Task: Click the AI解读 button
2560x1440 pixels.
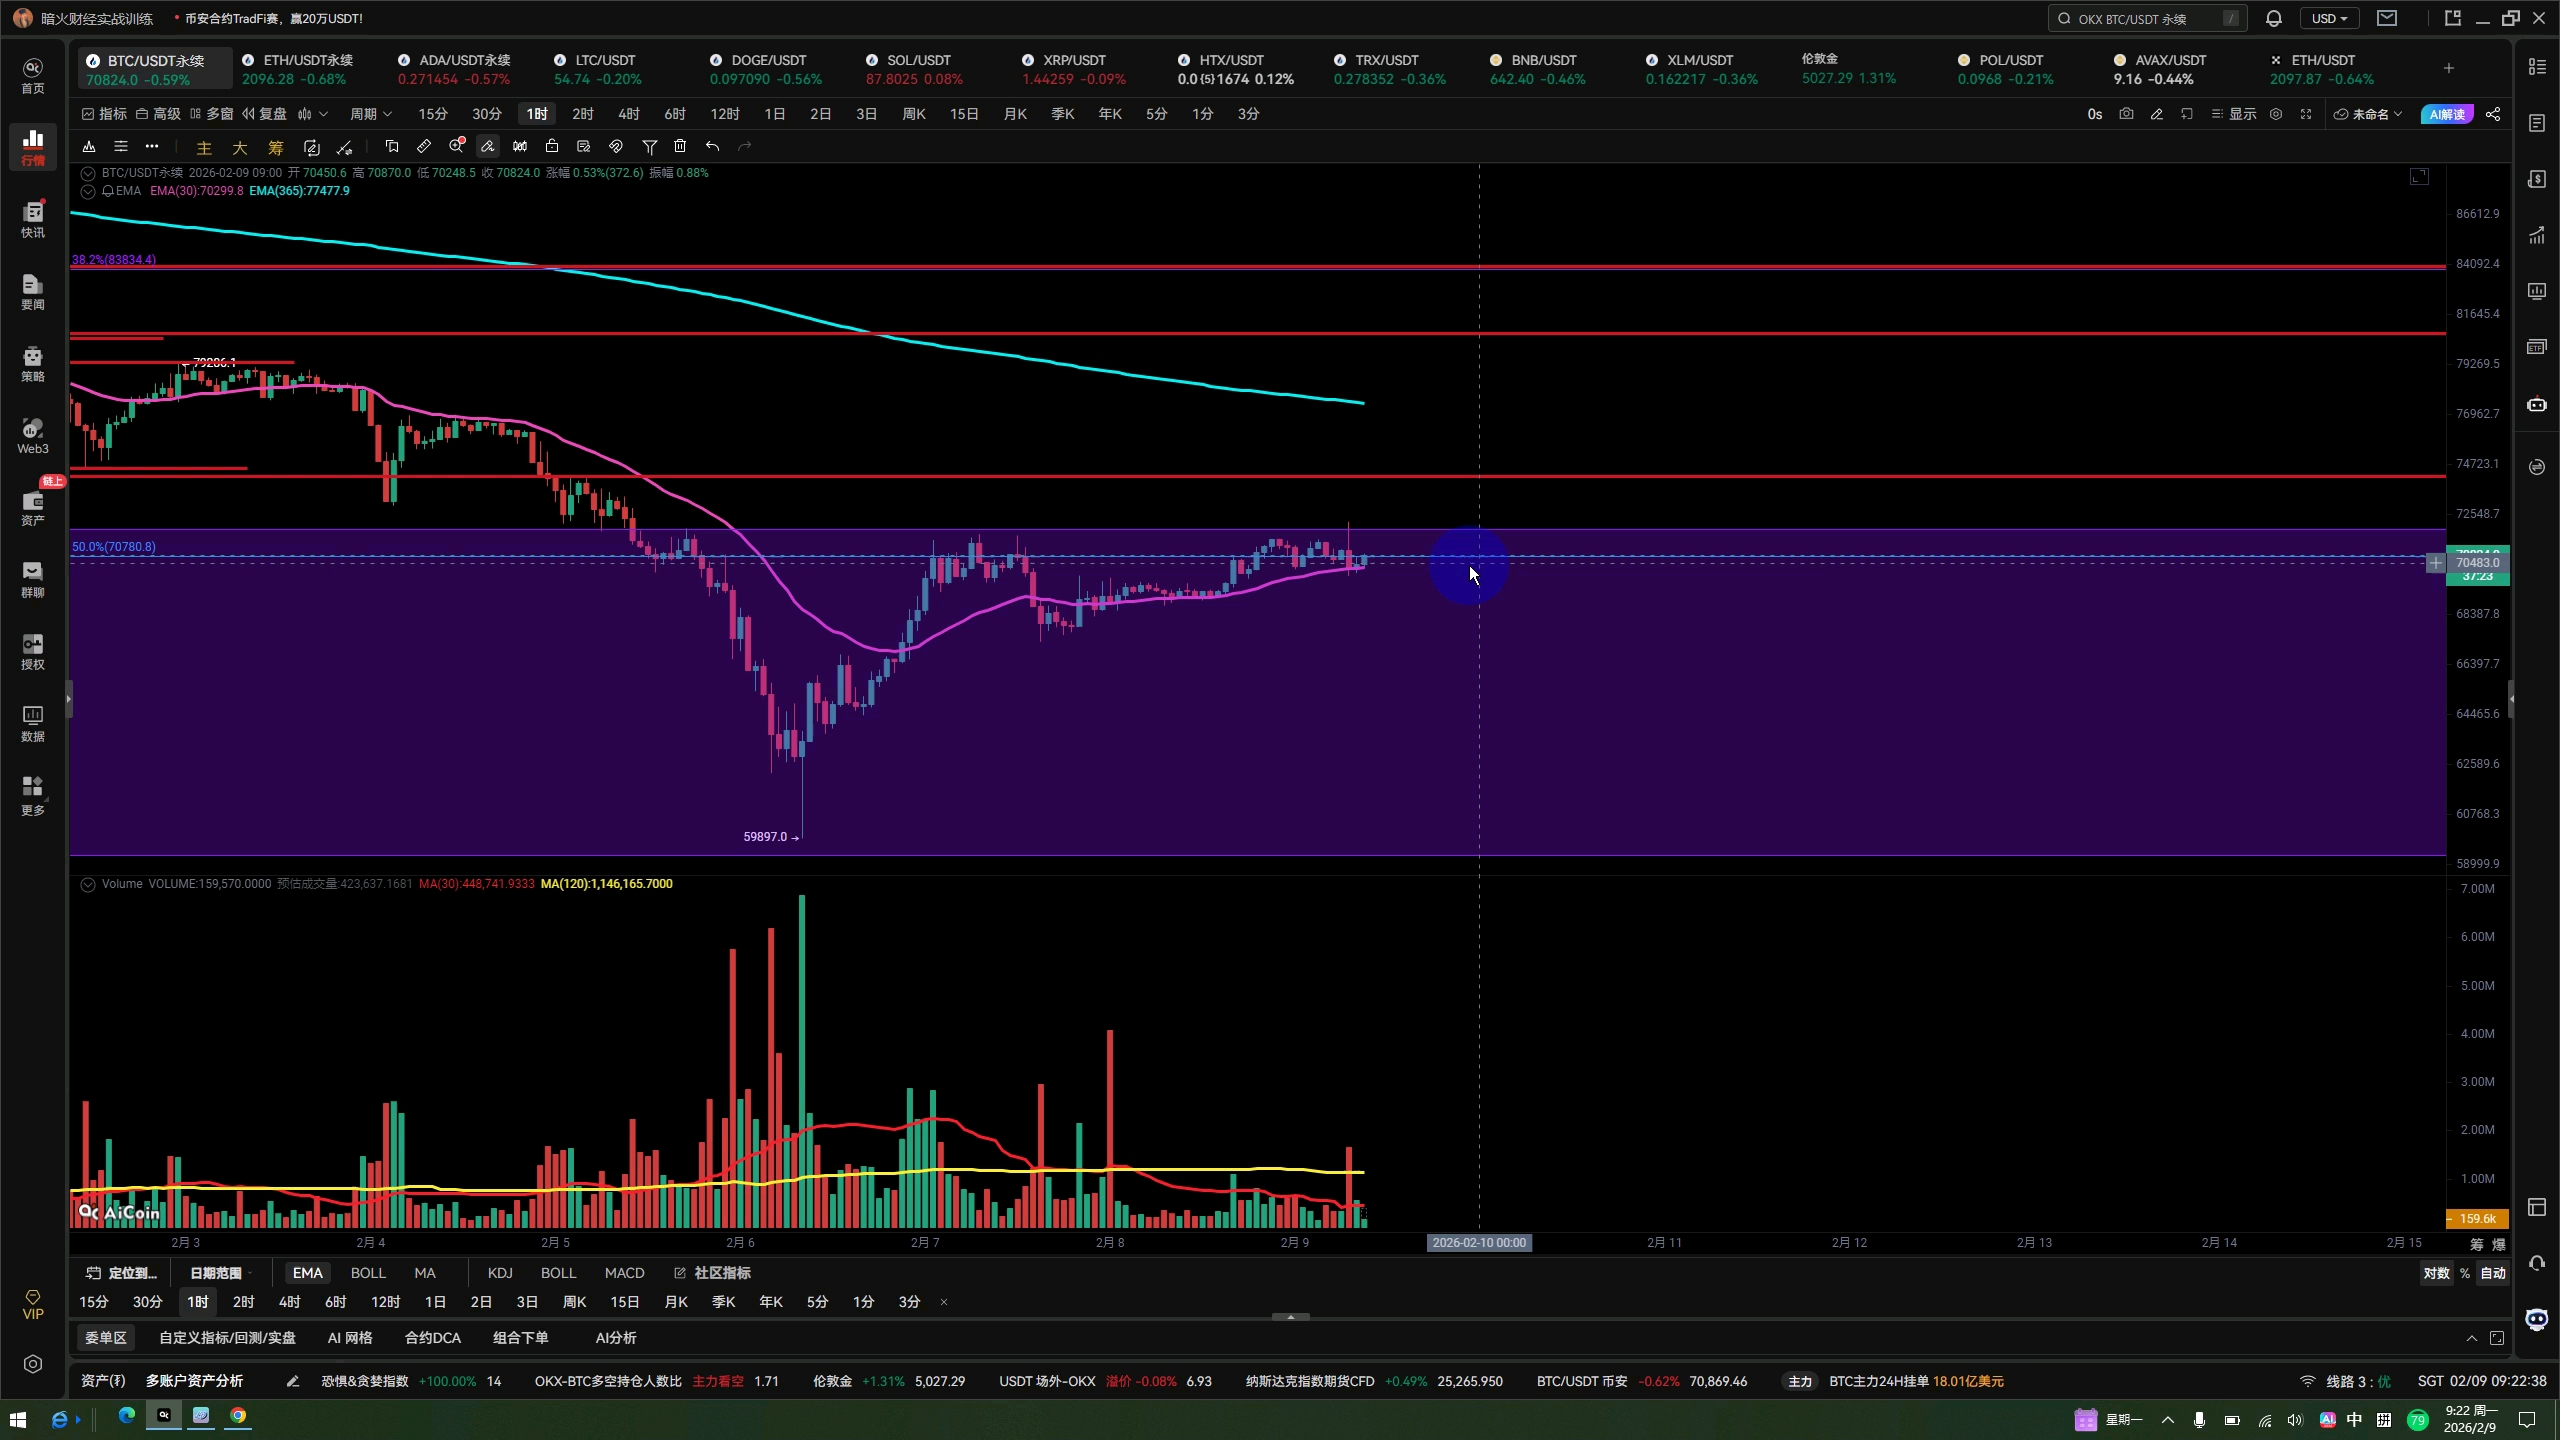Action: tap(2445, 114)
